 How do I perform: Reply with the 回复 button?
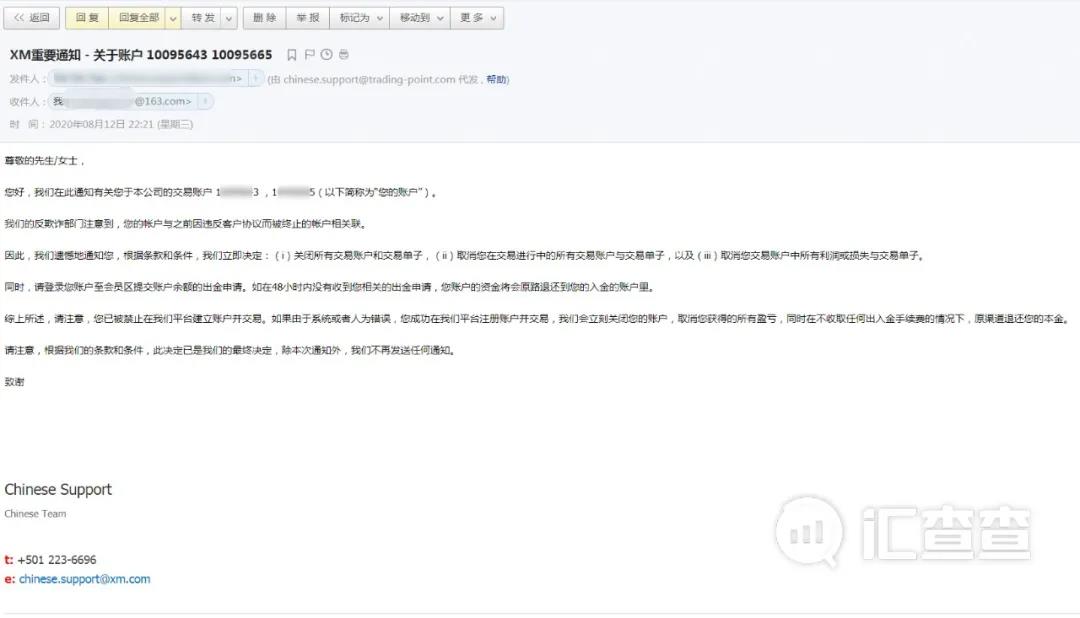(x=87, y=18)
